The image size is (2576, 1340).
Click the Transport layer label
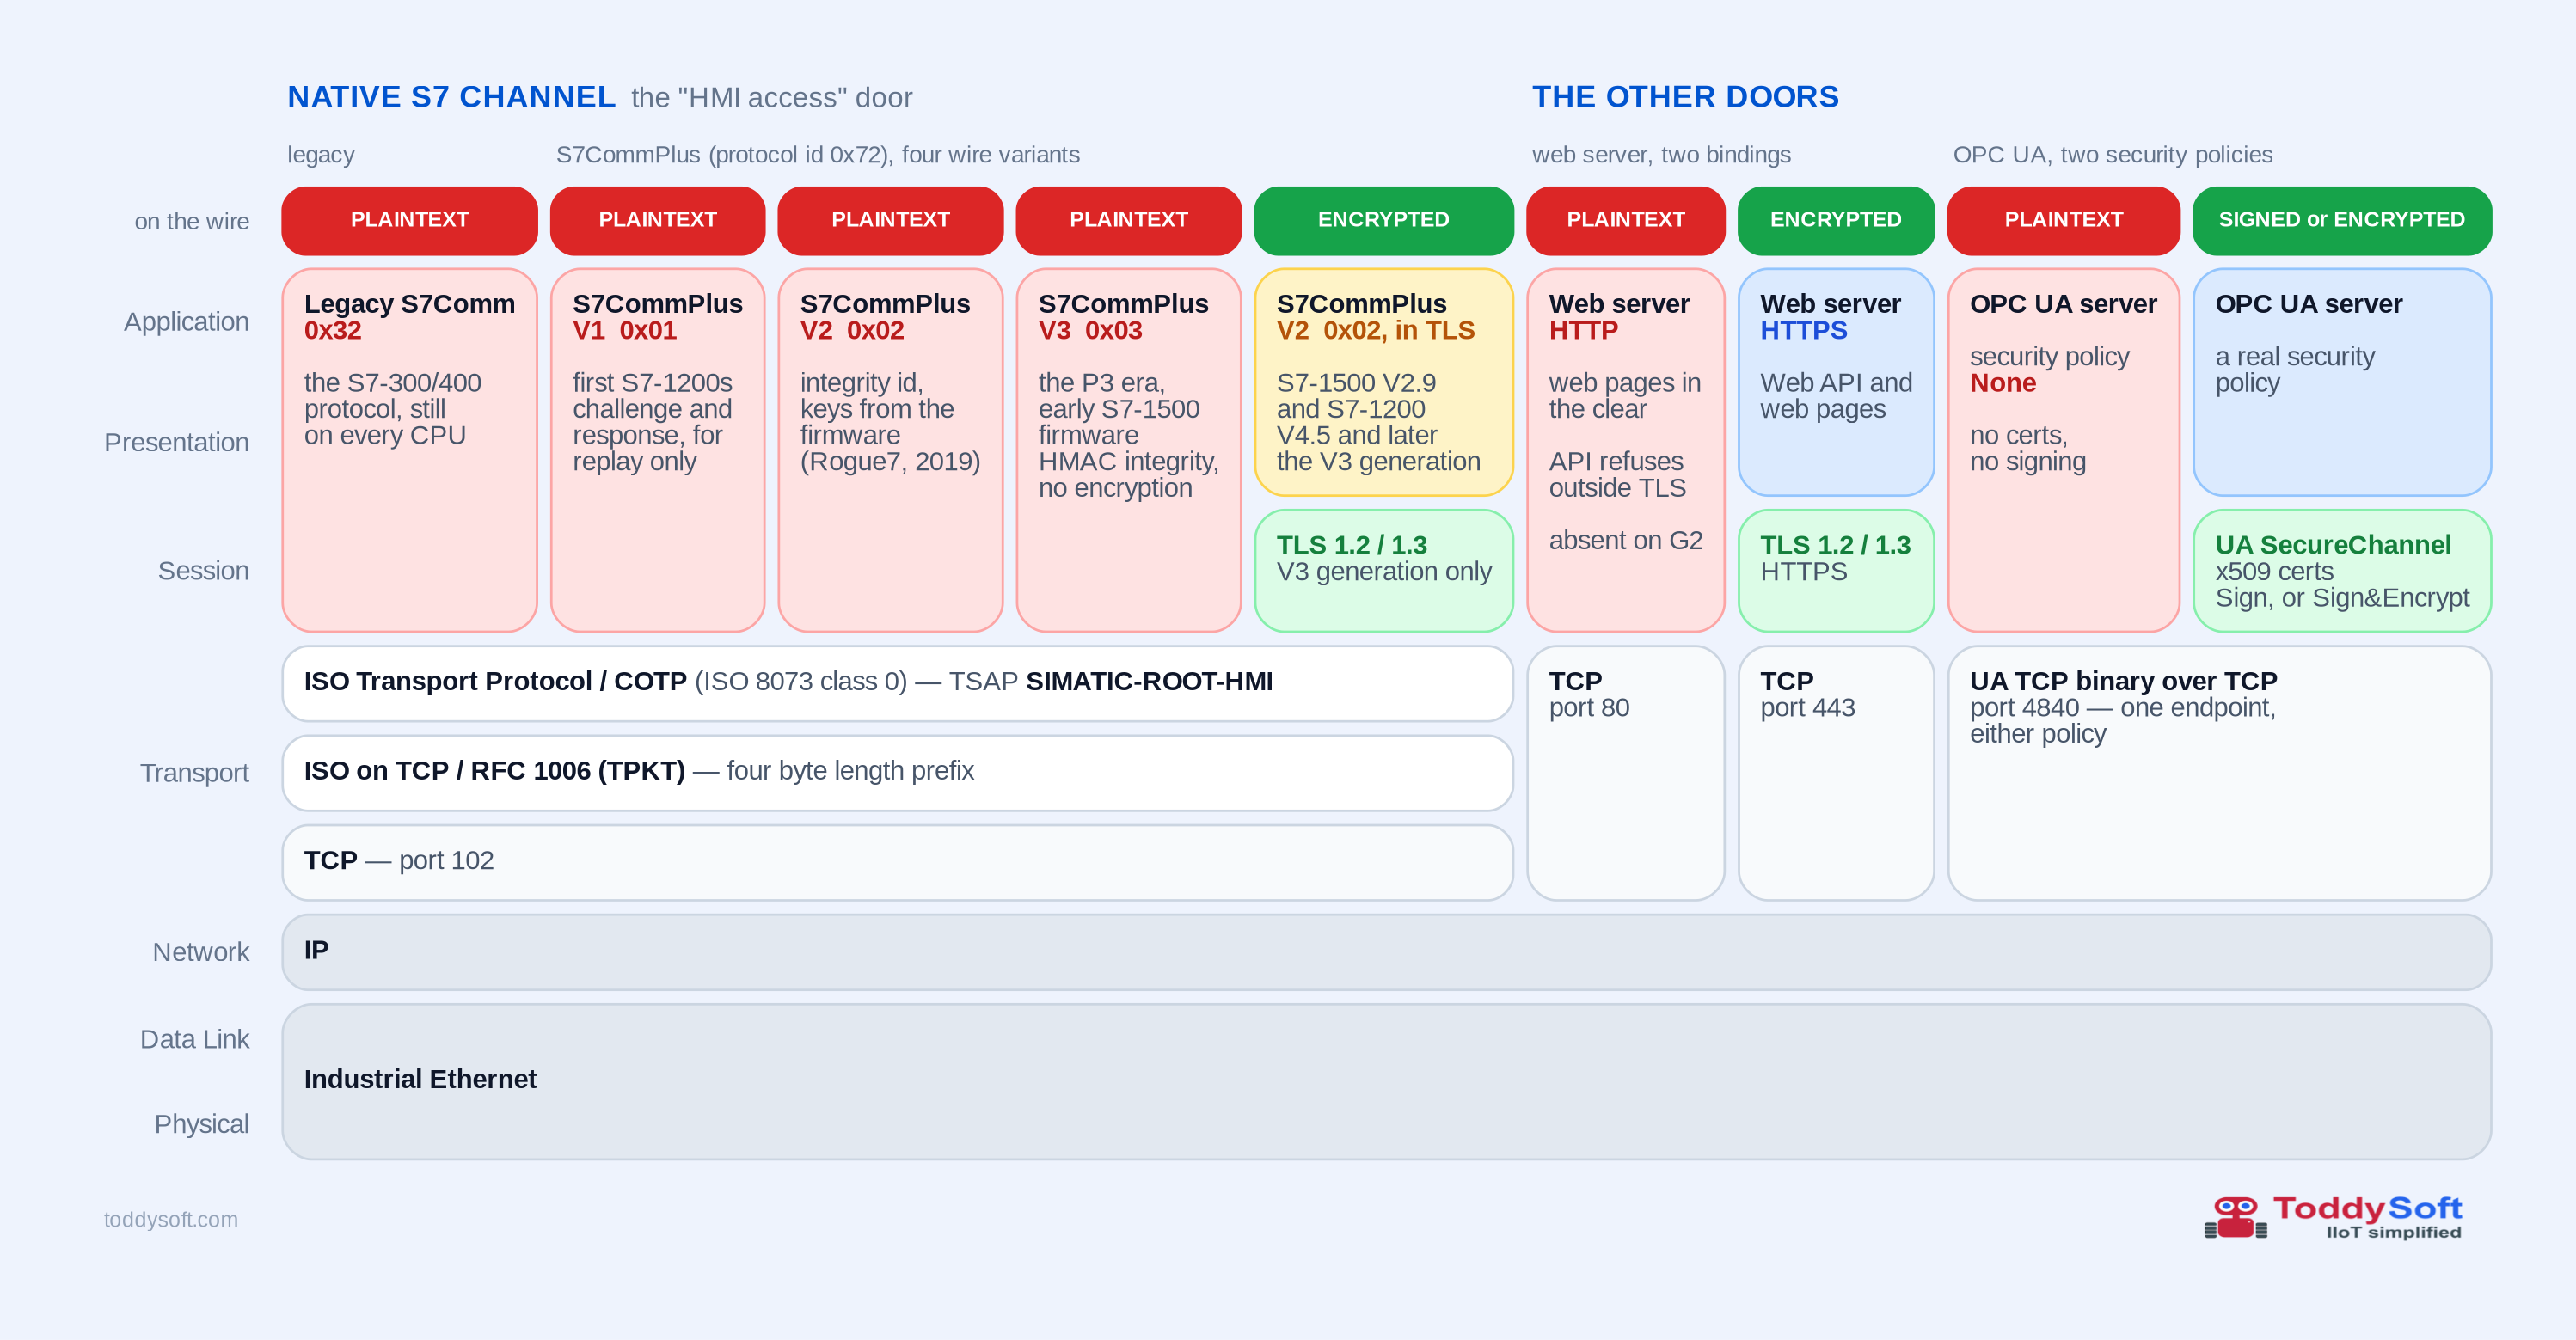pyautogui.click(x=194, y=773)
